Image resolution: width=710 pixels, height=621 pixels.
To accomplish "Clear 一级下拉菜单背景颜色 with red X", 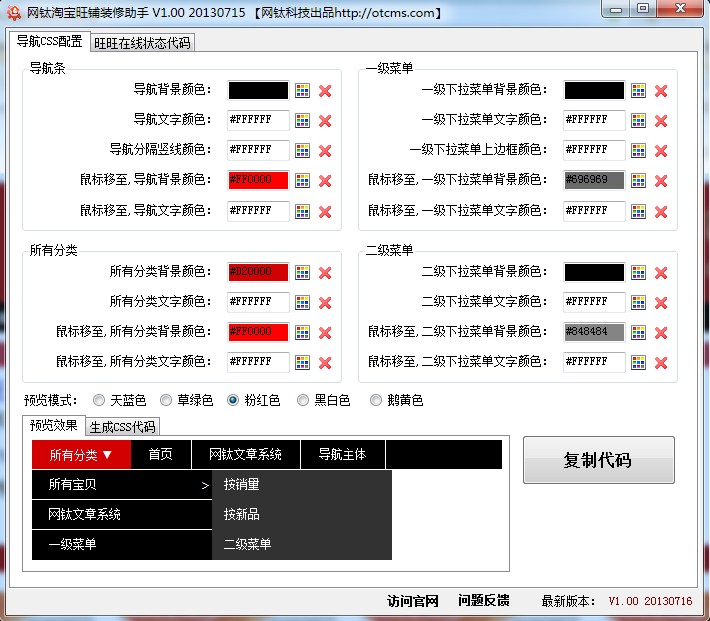I will click(661, 91).
